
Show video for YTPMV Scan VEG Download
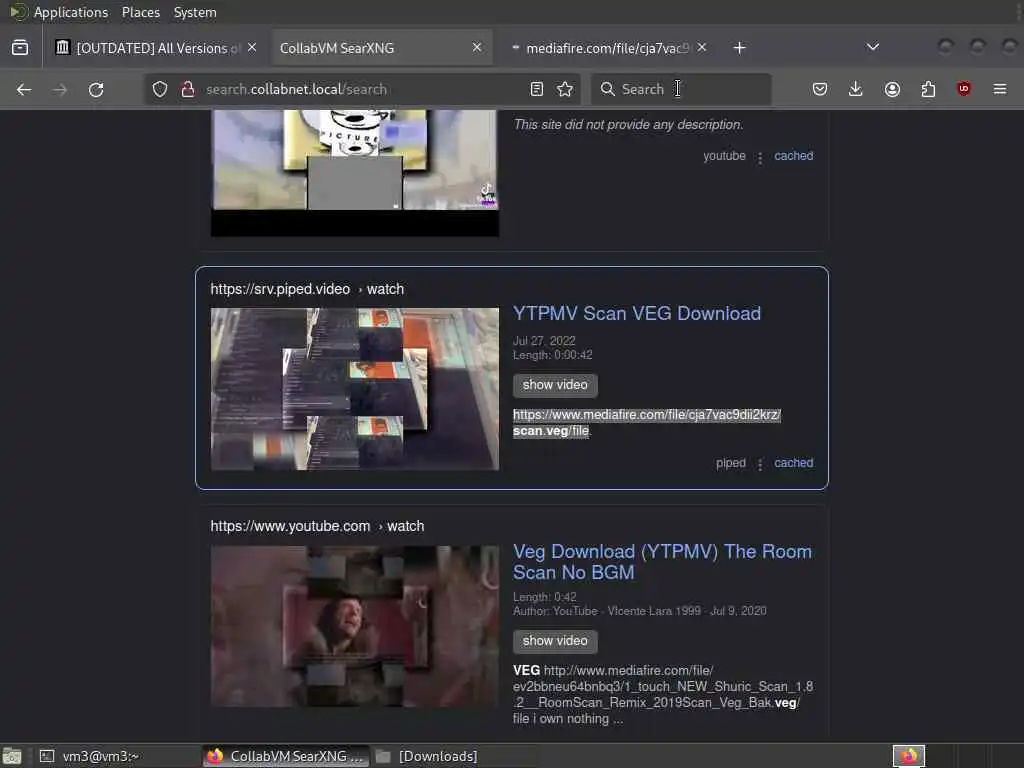(x=555, y=385)
